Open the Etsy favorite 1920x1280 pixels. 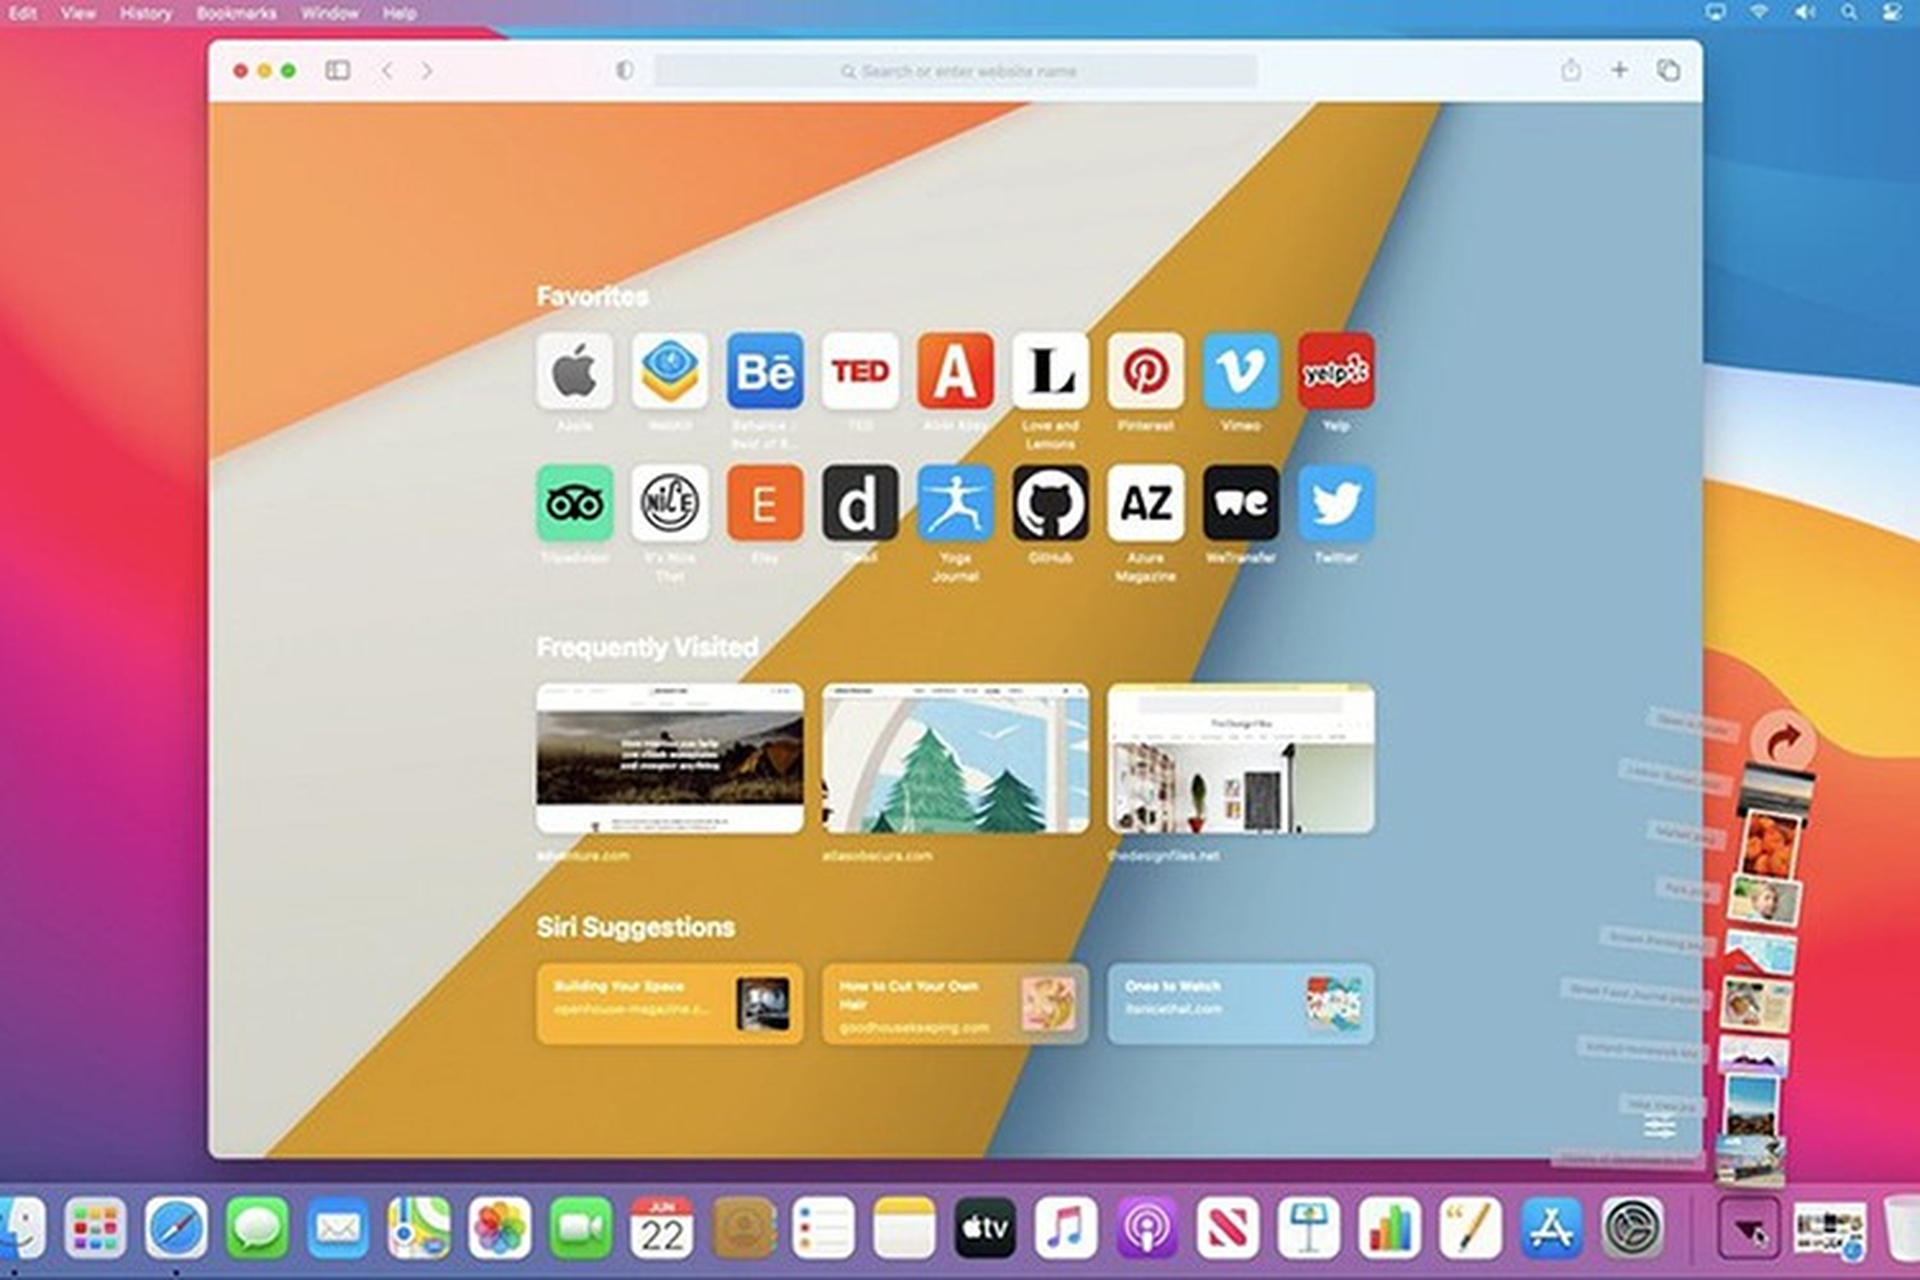764,503
